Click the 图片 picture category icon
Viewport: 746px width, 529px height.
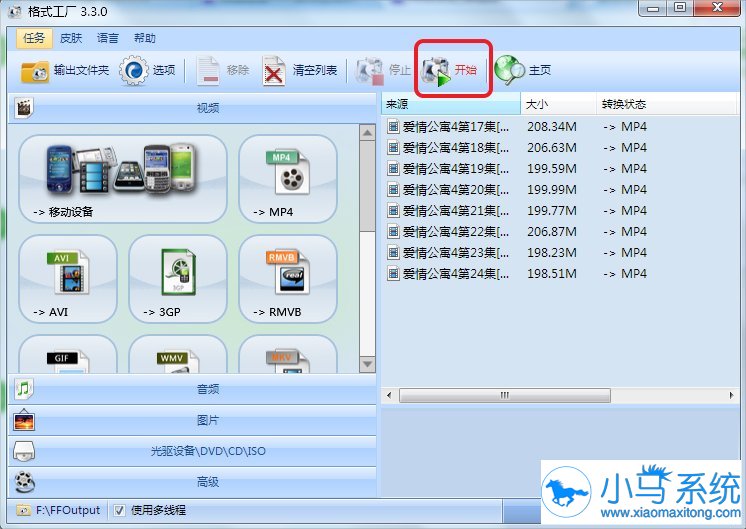point(24,420)
